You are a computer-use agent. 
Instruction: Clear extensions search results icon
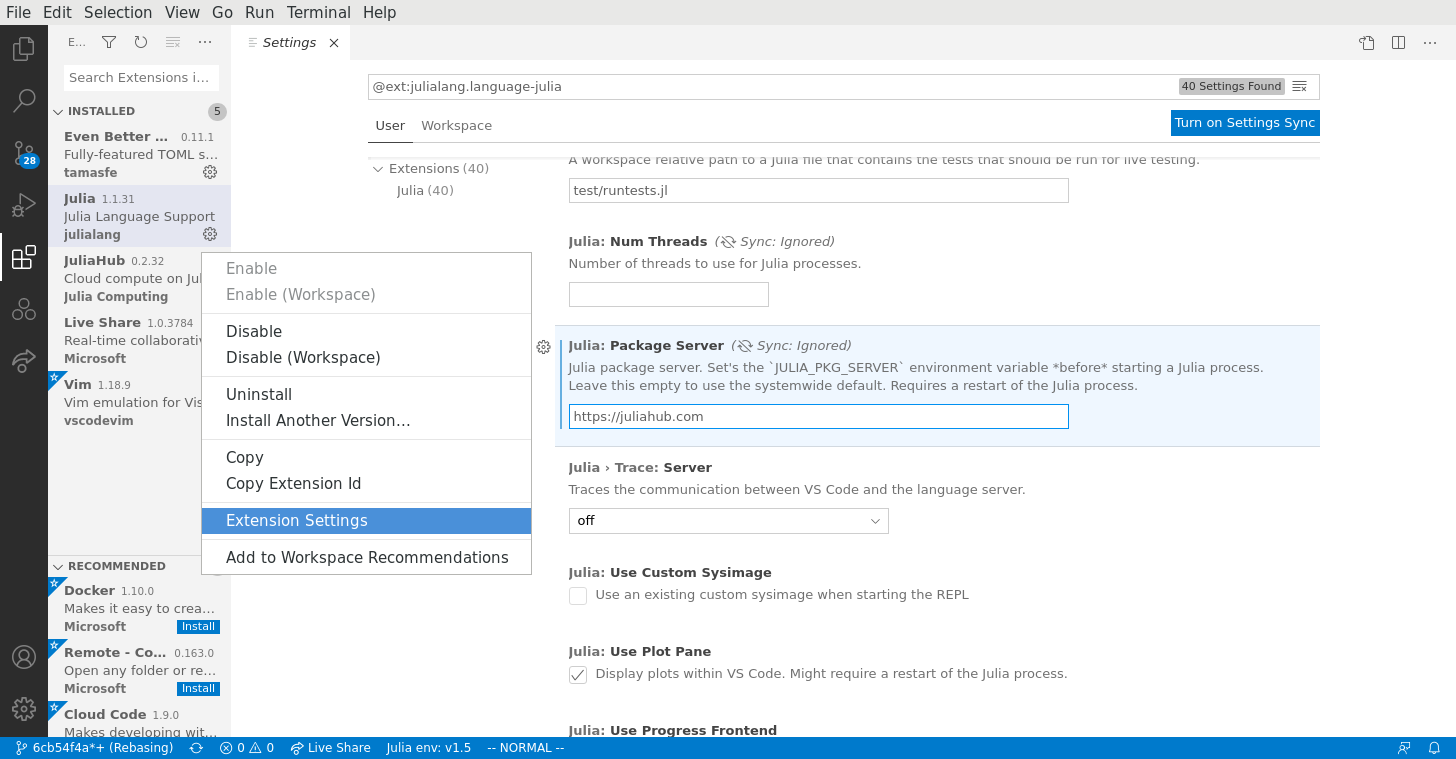(173, 42)
